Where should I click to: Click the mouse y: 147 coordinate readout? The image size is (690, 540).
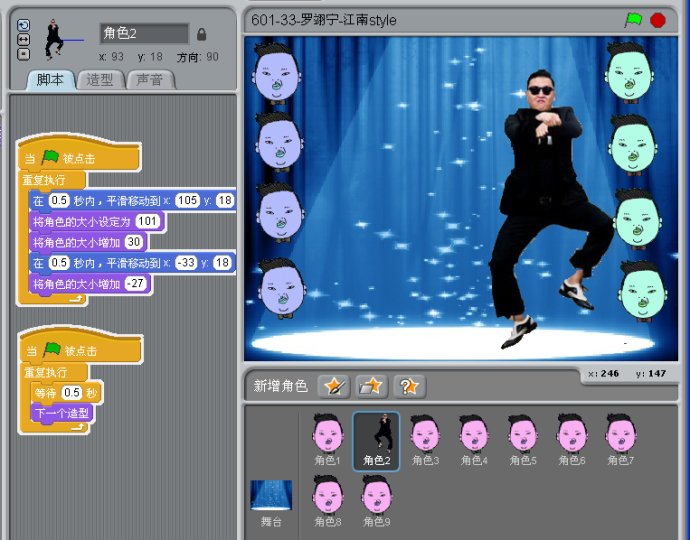tap(650, 374)
